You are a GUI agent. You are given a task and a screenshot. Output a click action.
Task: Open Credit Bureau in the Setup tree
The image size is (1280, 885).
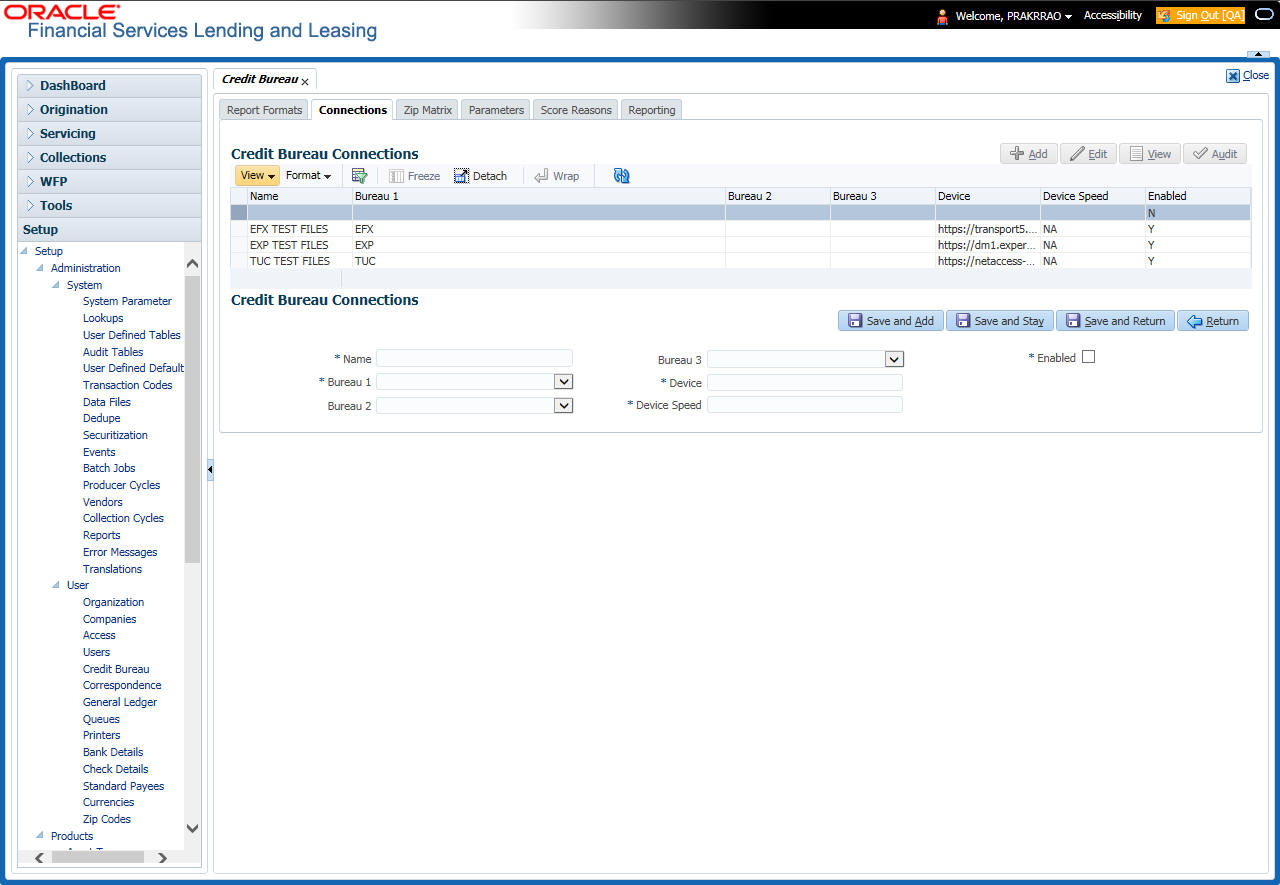tap(116, 669)
